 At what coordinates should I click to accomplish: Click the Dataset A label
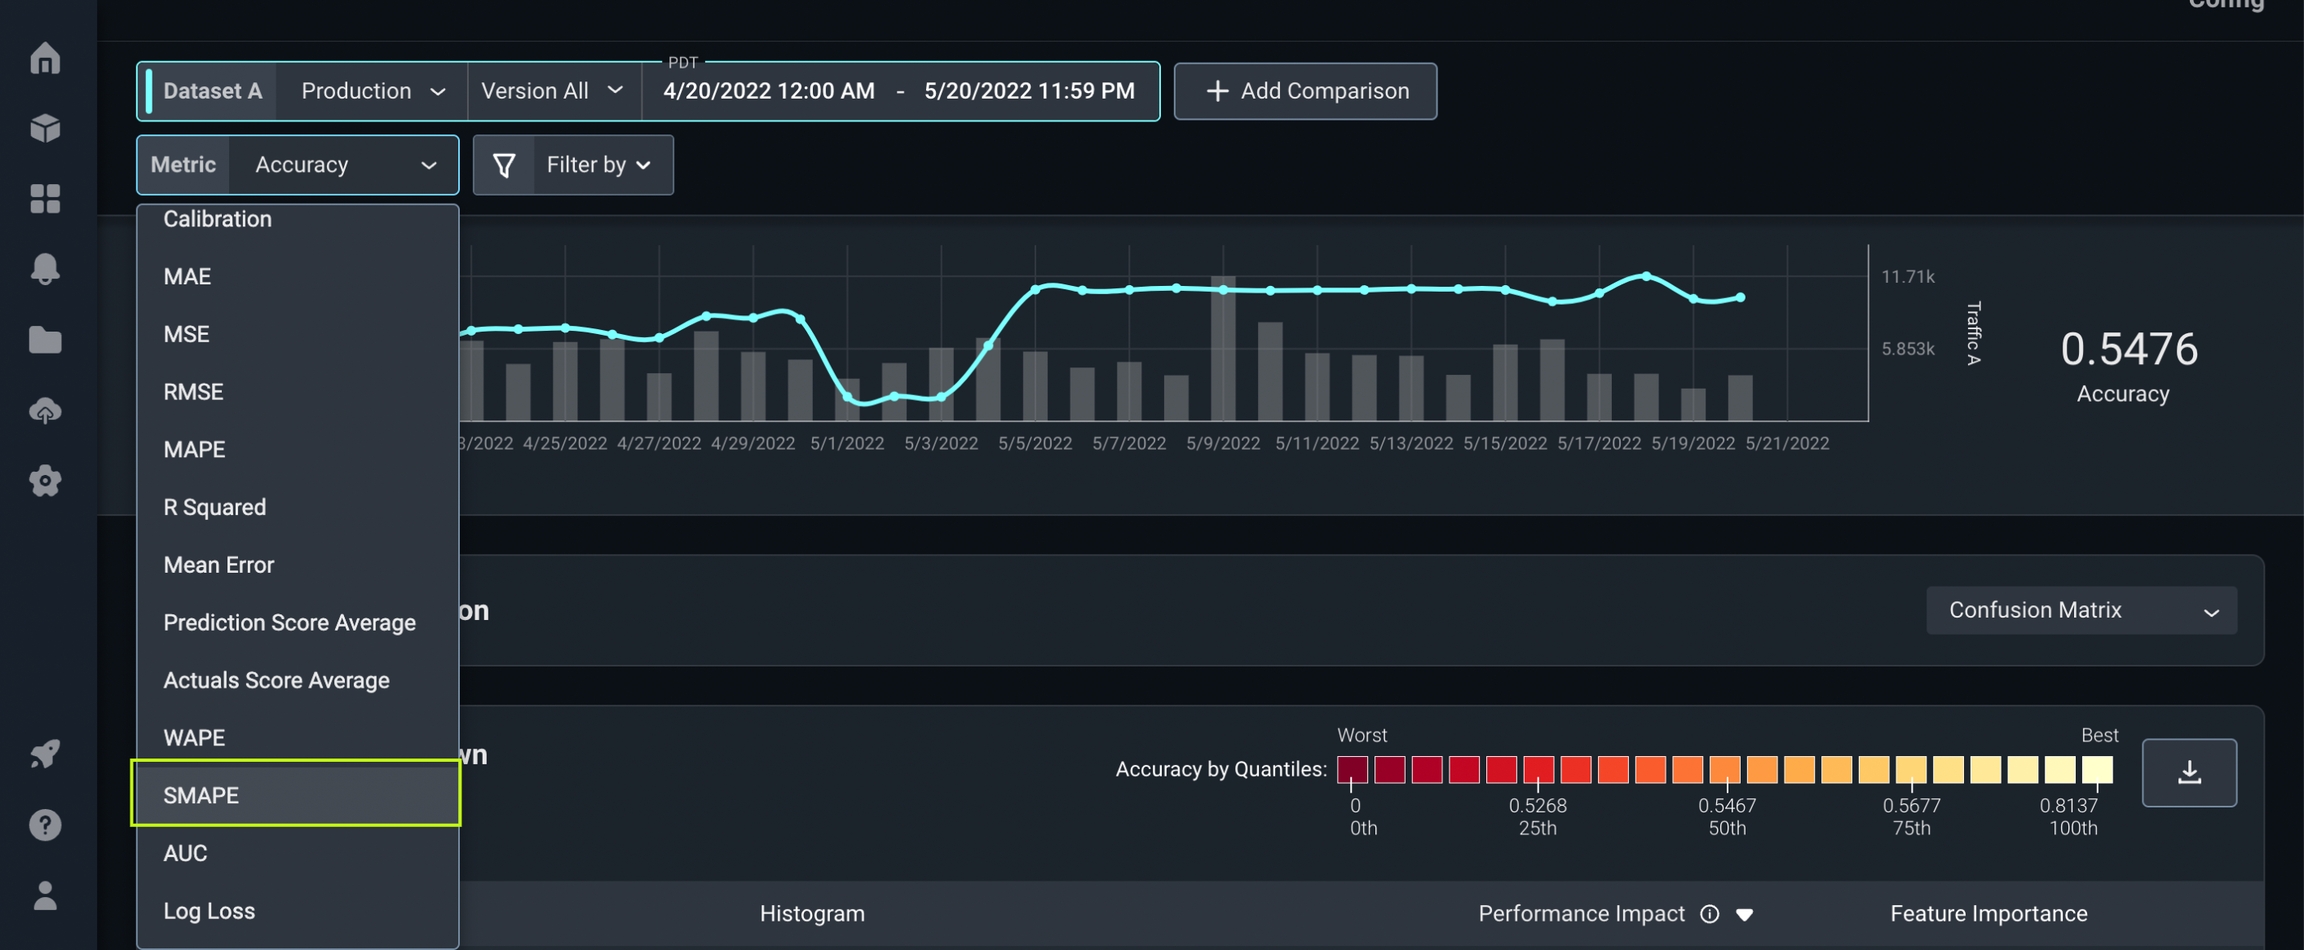pos(212,91)
